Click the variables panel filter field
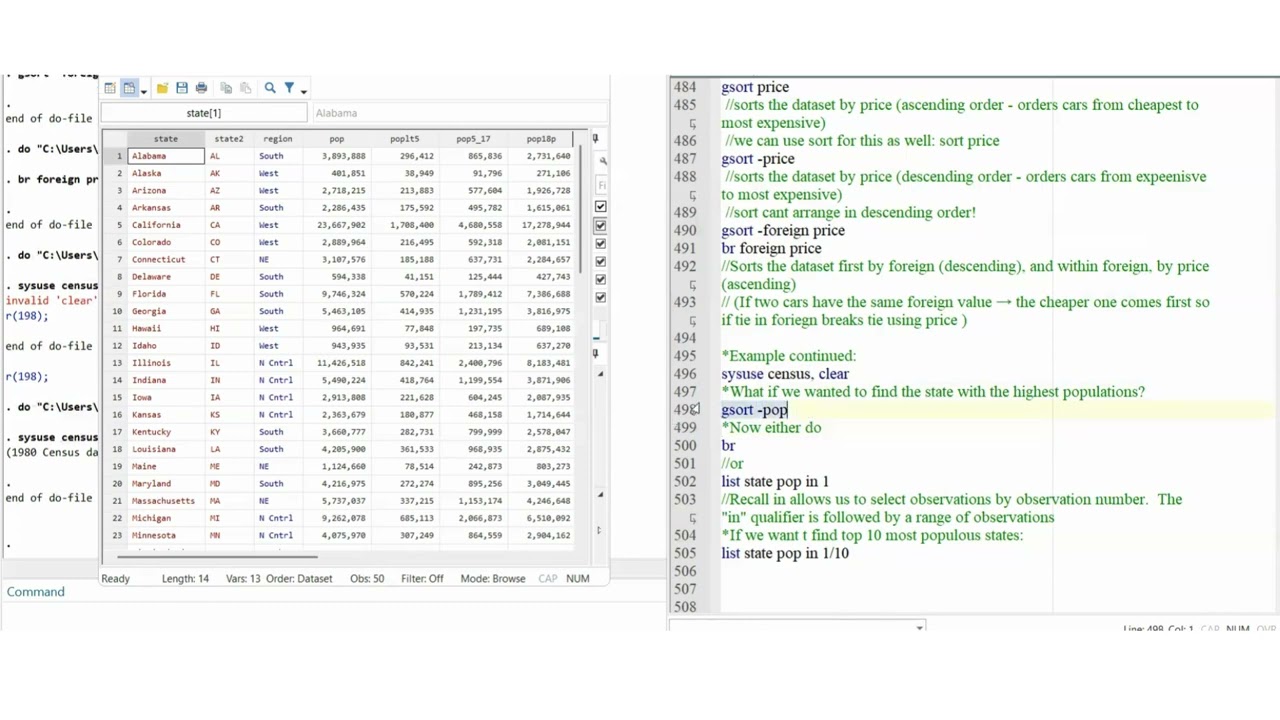This screenshot has height=720, width=1280. pyautogui.click(x=602, y=185)
